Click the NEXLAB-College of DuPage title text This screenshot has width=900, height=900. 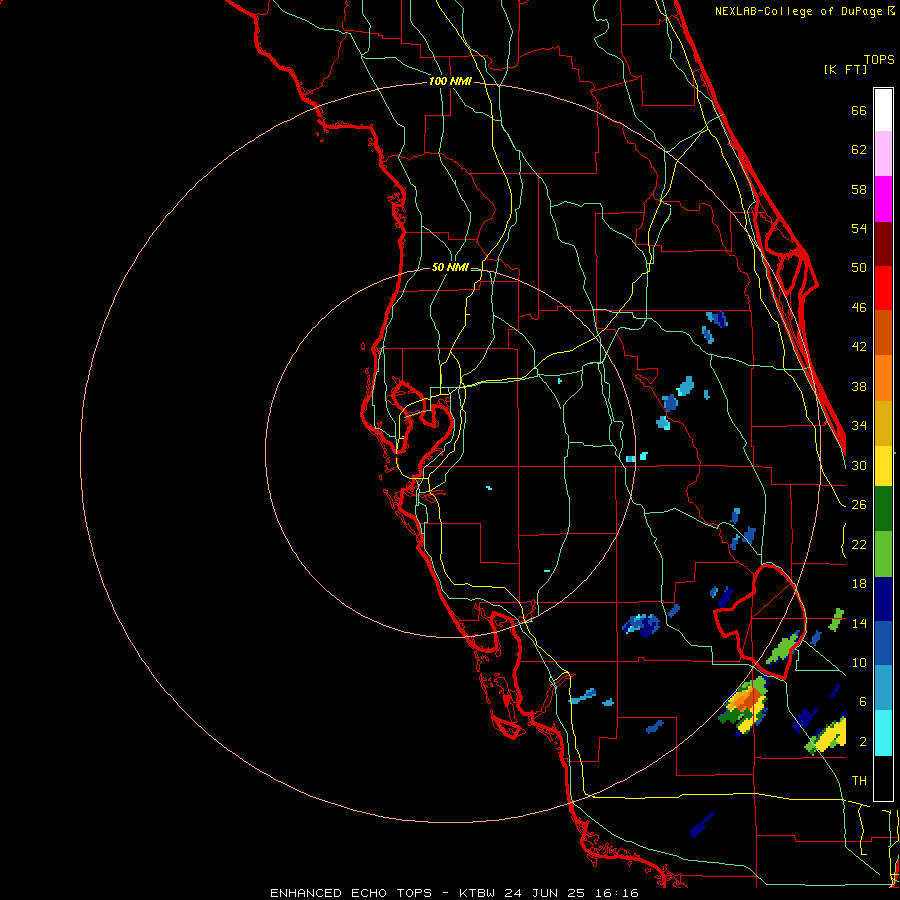click(799, 11)
